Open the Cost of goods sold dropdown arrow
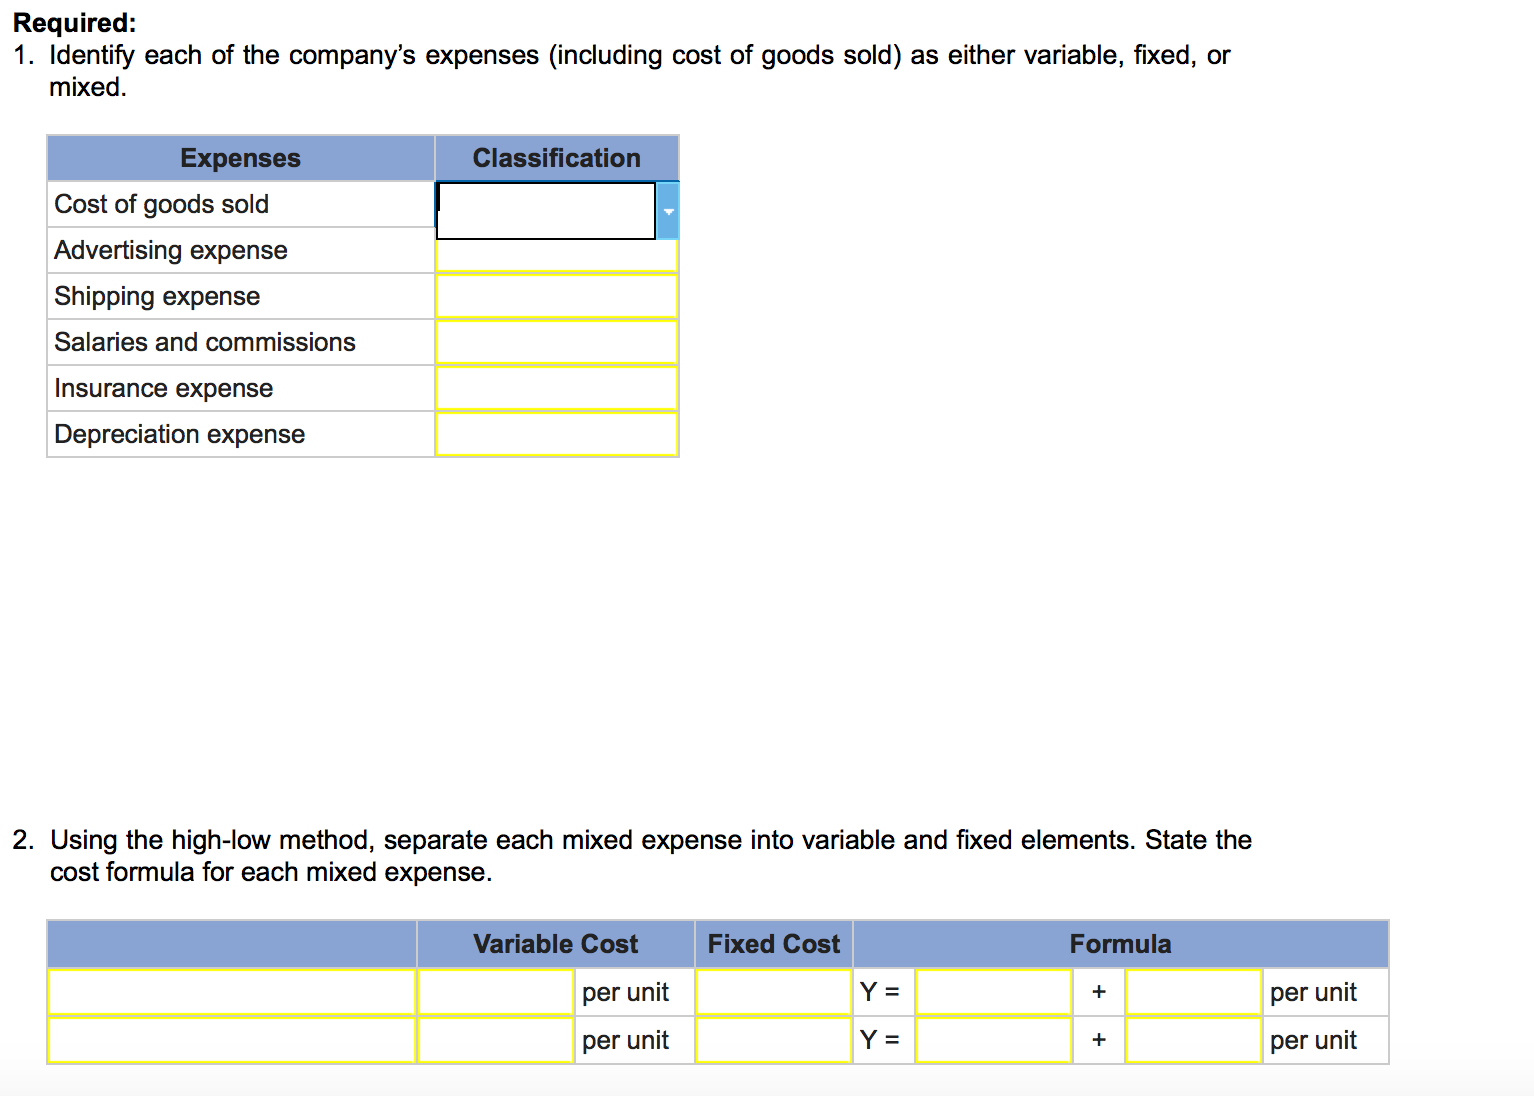Viewport: 1534px width, 1096px height. (668, 211)
